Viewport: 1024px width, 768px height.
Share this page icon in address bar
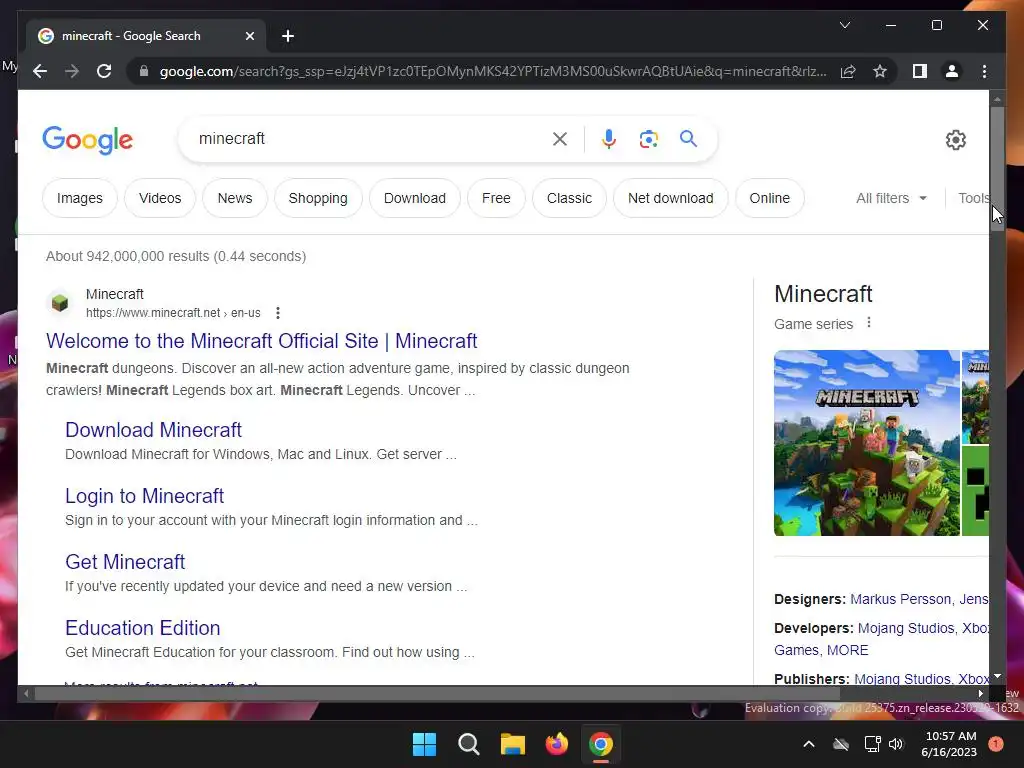(848, 71)
